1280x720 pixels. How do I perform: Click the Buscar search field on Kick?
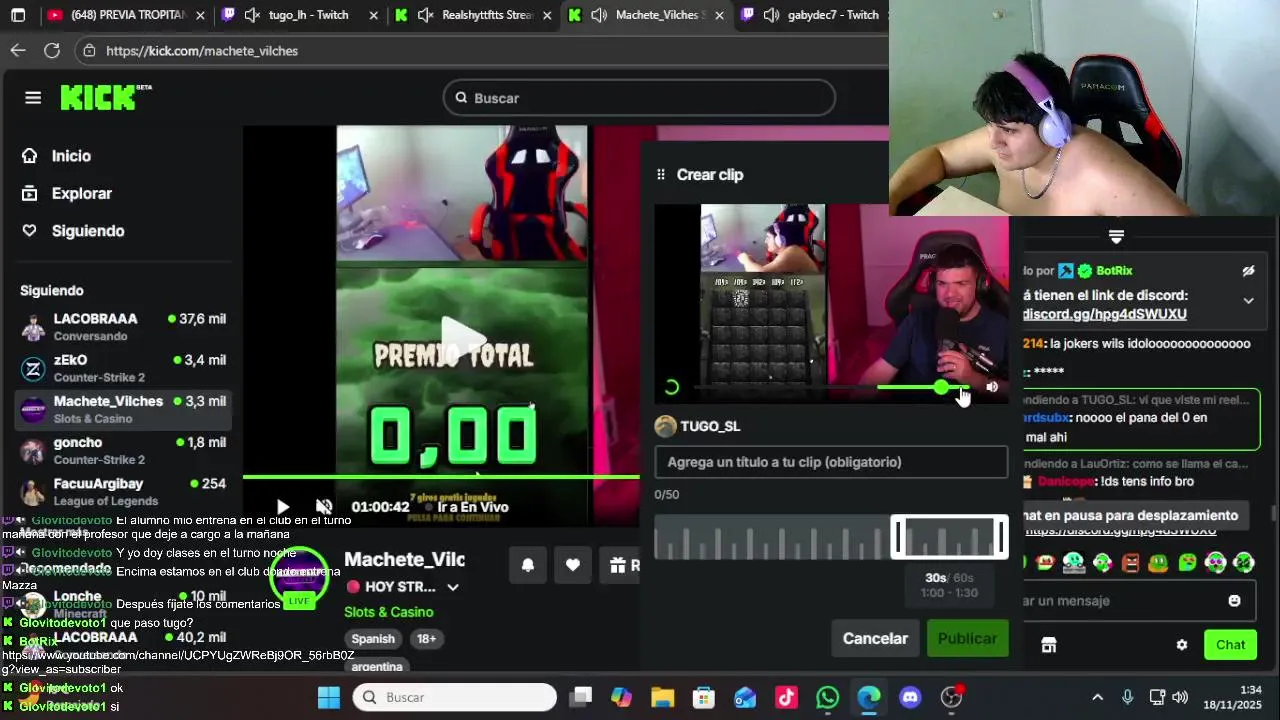pos(639,98)
